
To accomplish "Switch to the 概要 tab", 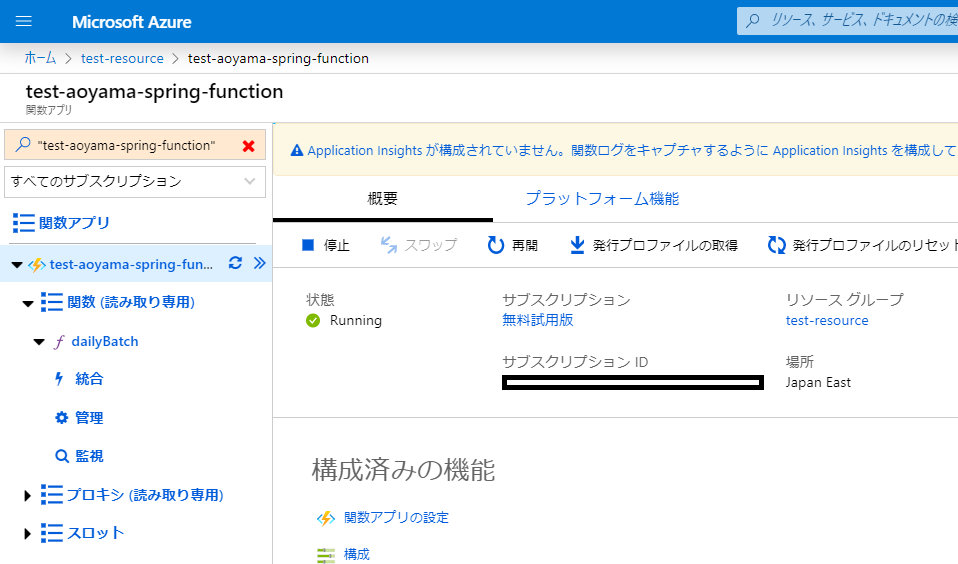I will point(382,199).
